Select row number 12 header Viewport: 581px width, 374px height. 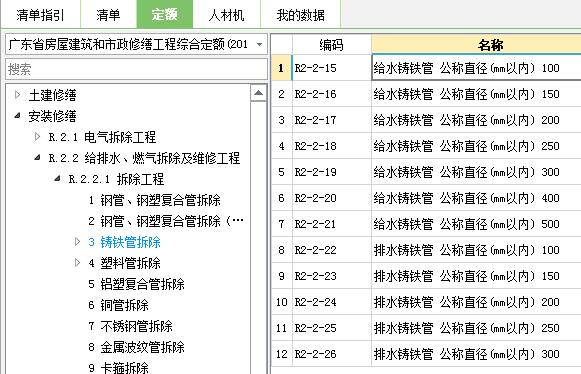point(281,354)
